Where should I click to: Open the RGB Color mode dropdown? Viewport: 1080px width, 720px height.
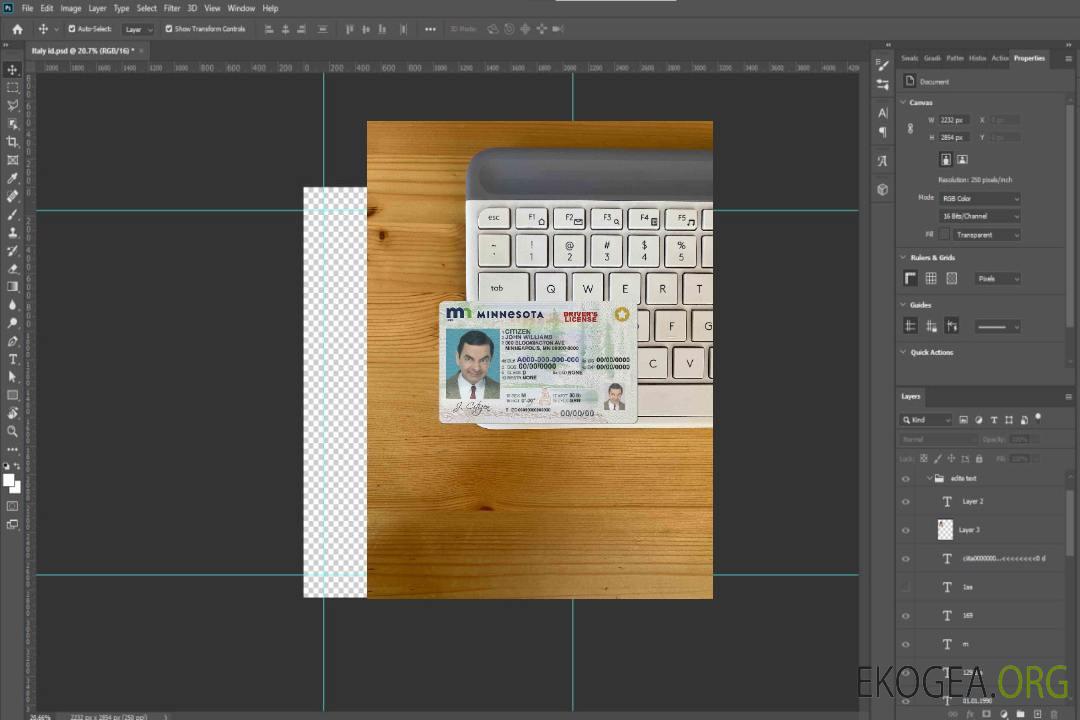980,198
